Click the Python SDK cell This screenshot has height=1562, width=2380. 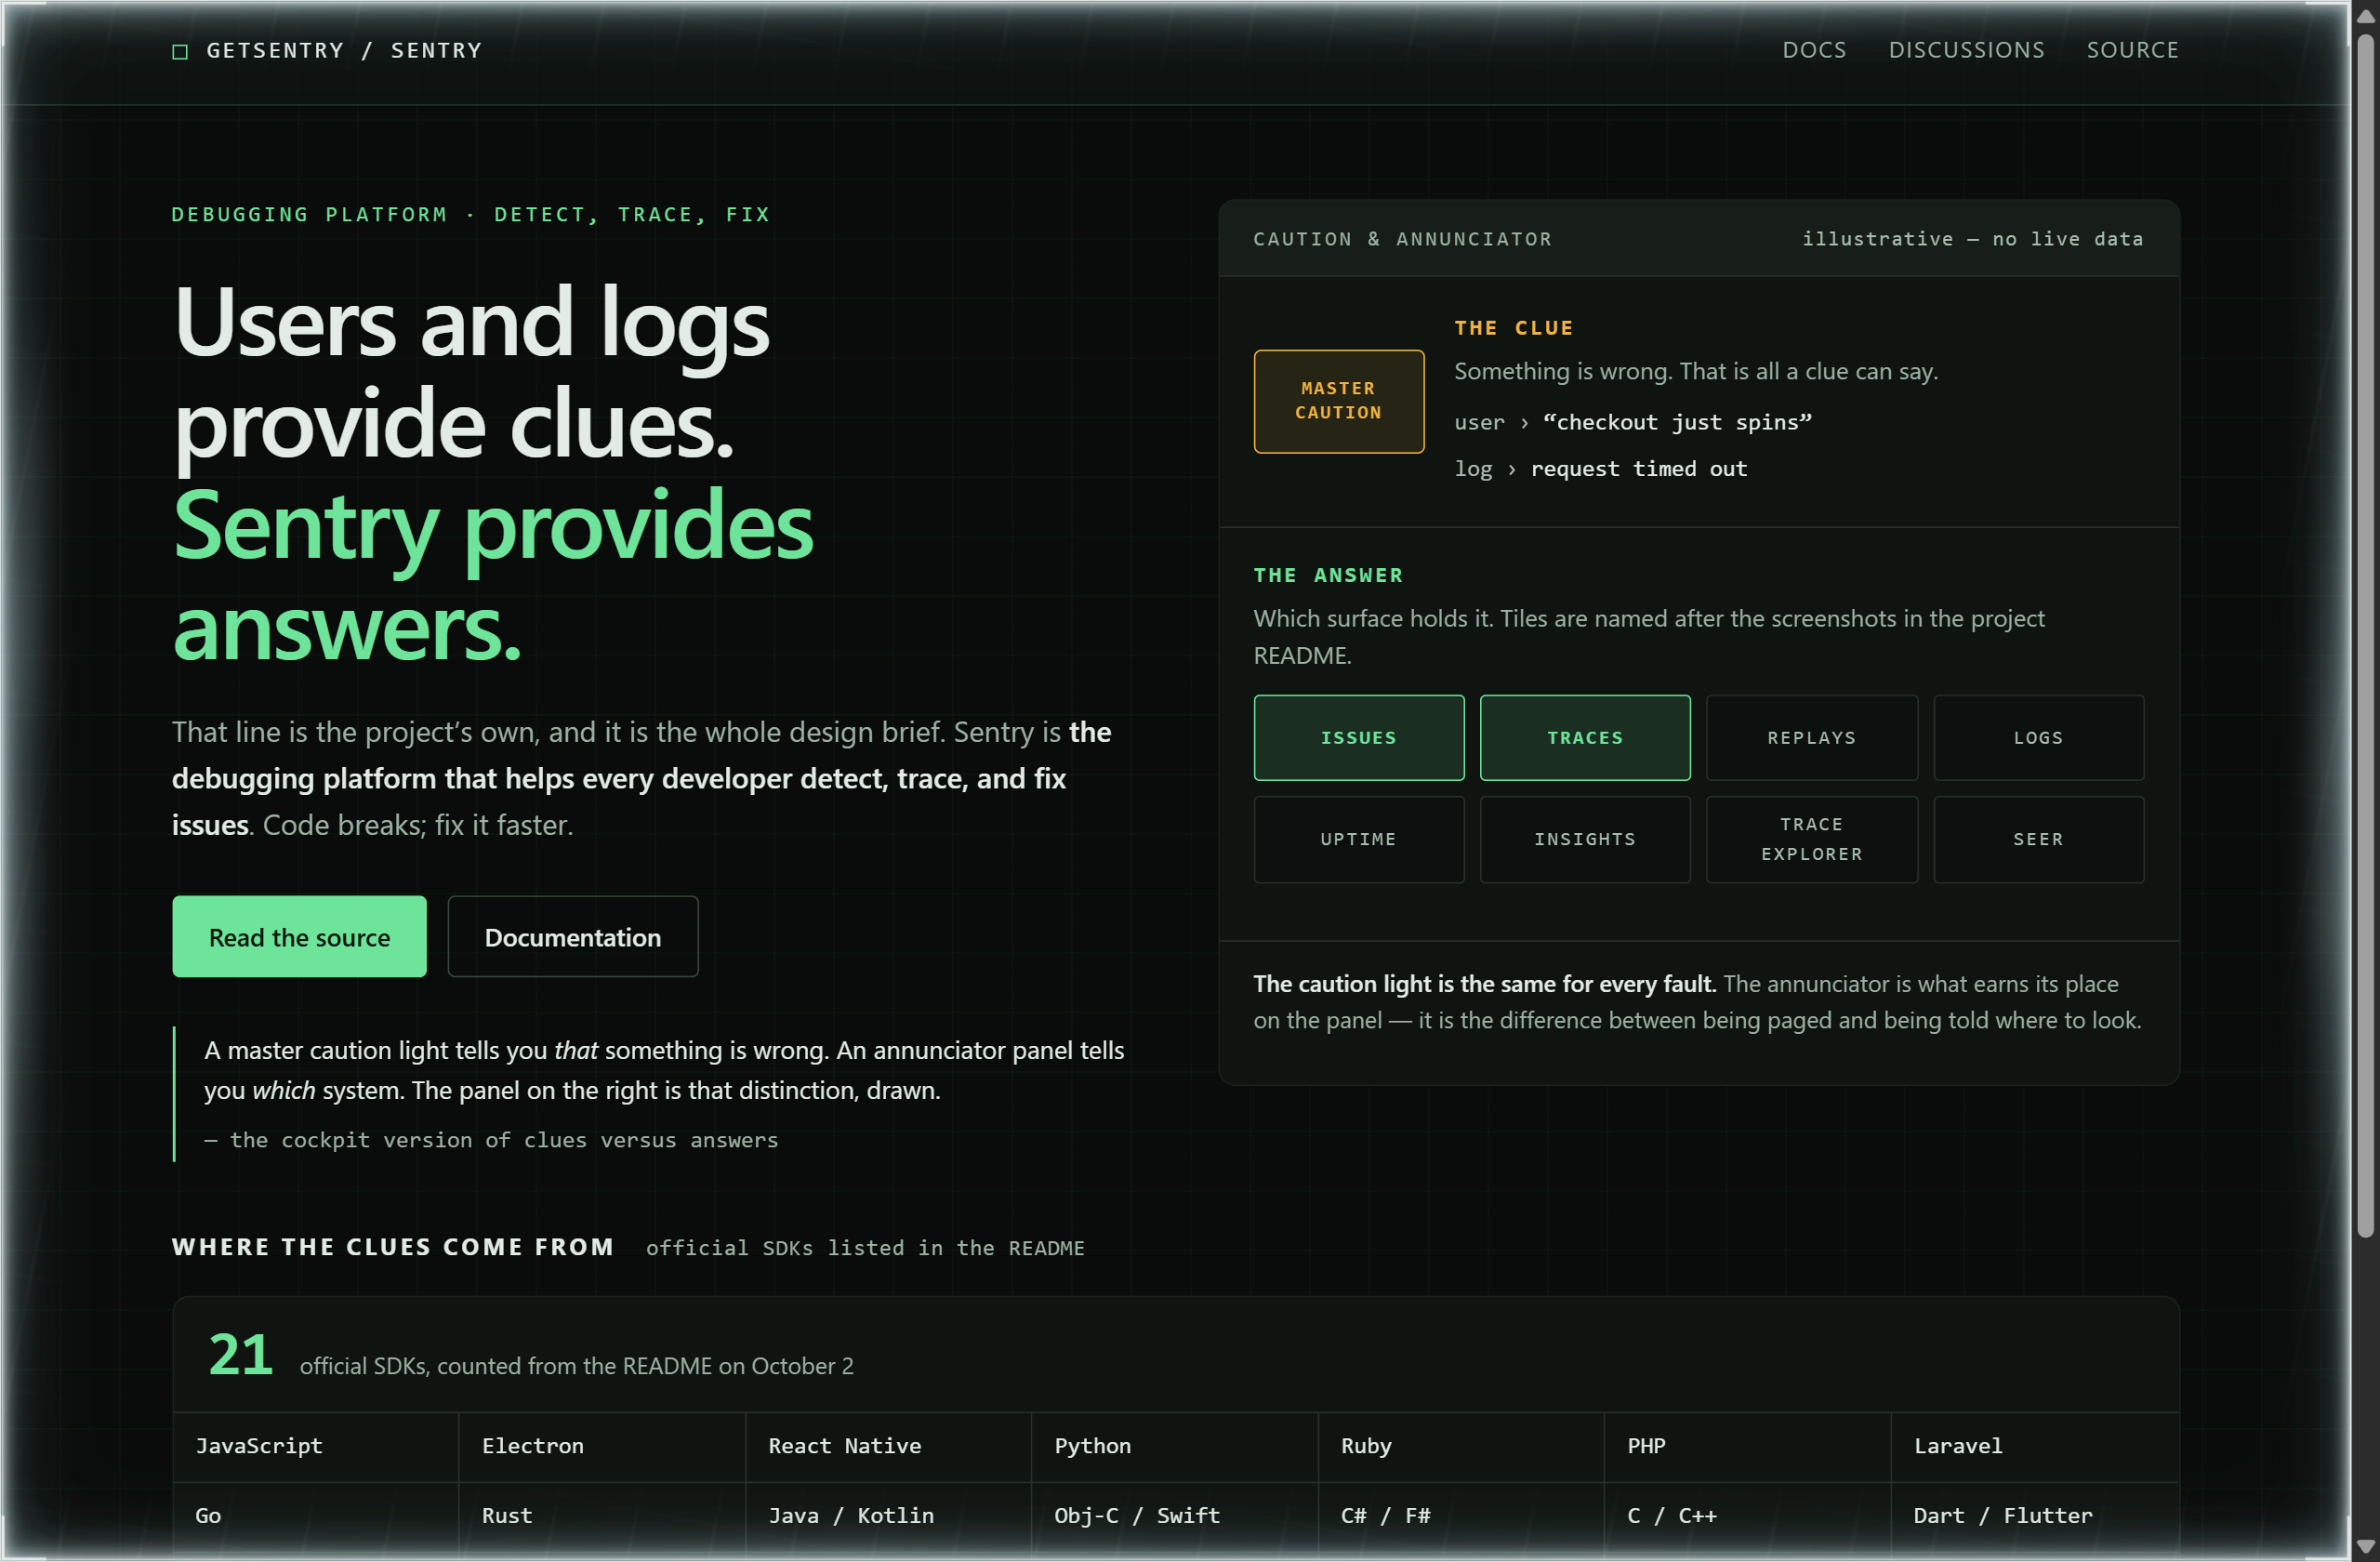click(x=1175, y=1447)
